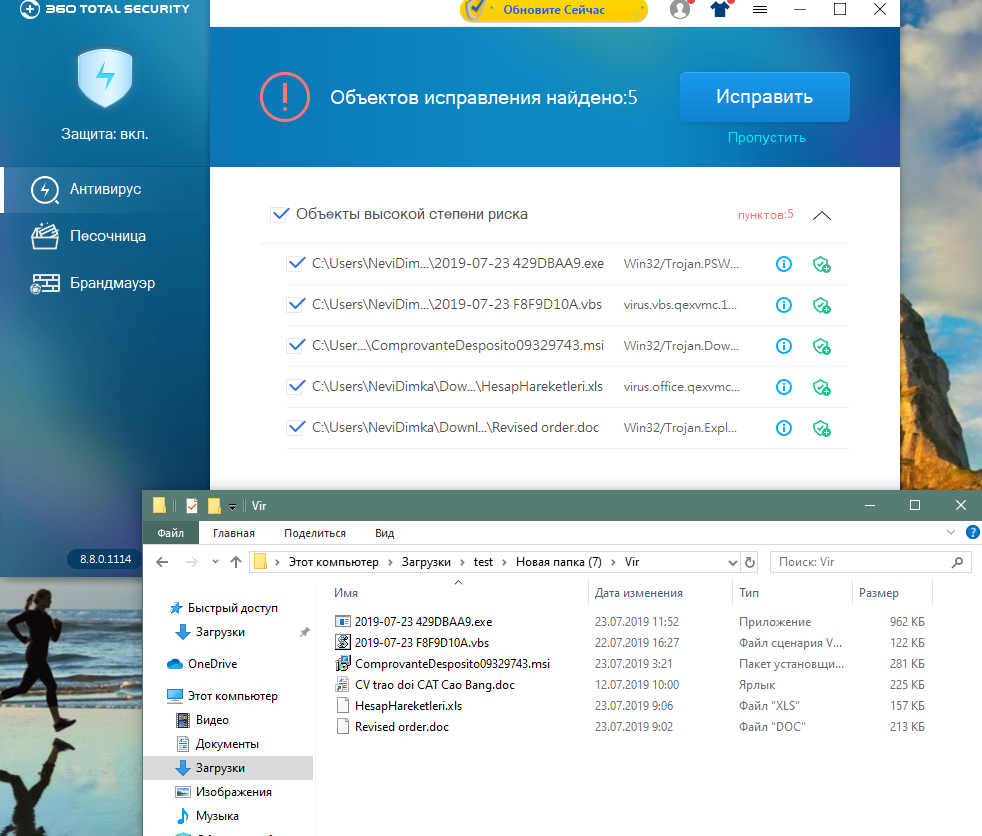Click the 360 Total Security logo

pos(104,9)
